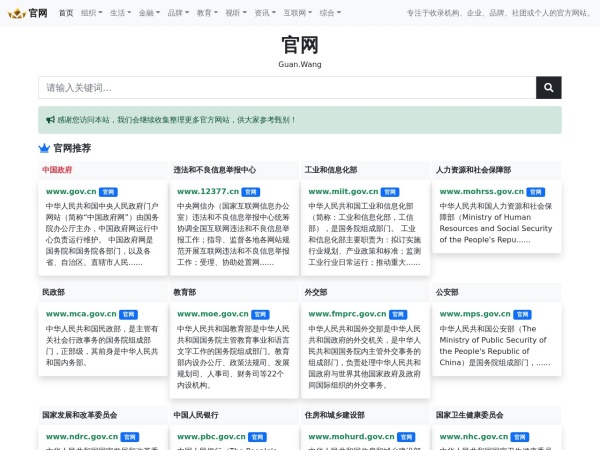Expand the 组织 dropdown menu
Screen dimensions: 600x450
click(91, 13)
